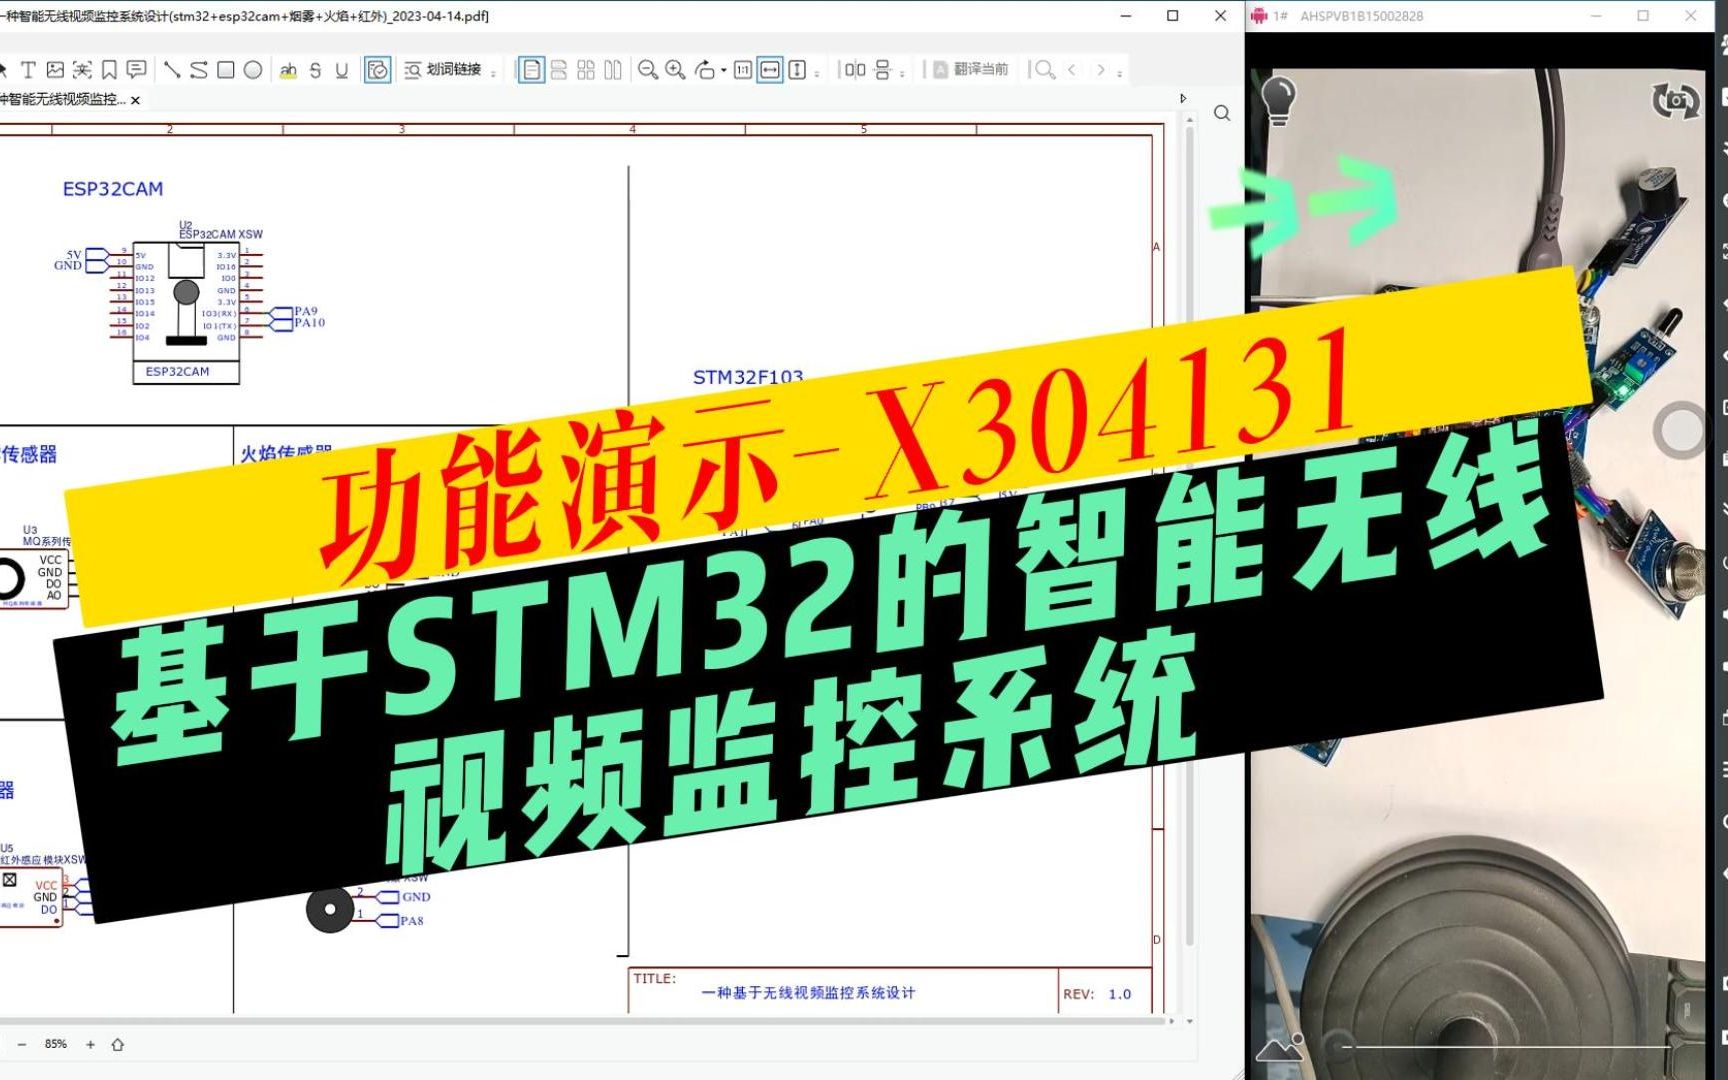Screen dimensions: 1728x1080
Task: Click the home icon in status bar
Action: [x=118, y=1045]
